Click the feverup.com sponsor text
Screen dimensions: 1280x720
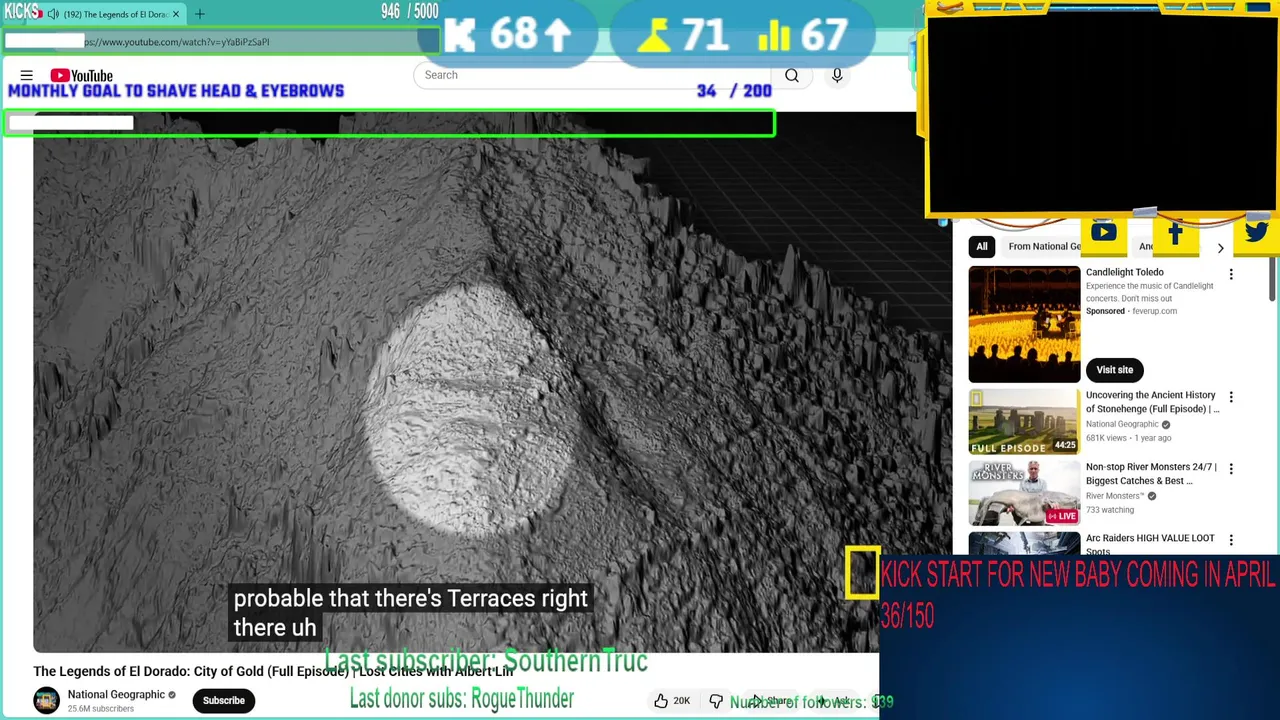pyautogui.click(x=1154, y=311)
